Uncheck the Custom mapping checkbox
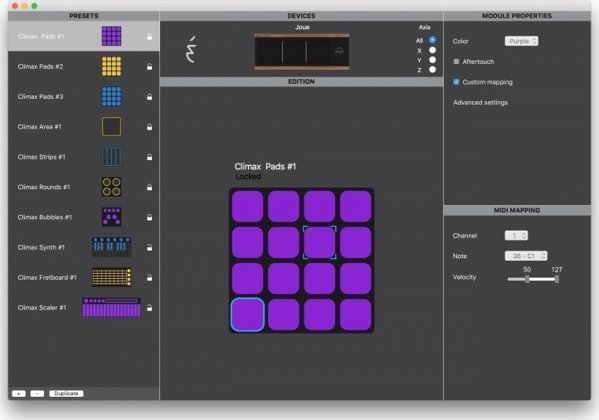599x420 pixels. tap(456, 82)
